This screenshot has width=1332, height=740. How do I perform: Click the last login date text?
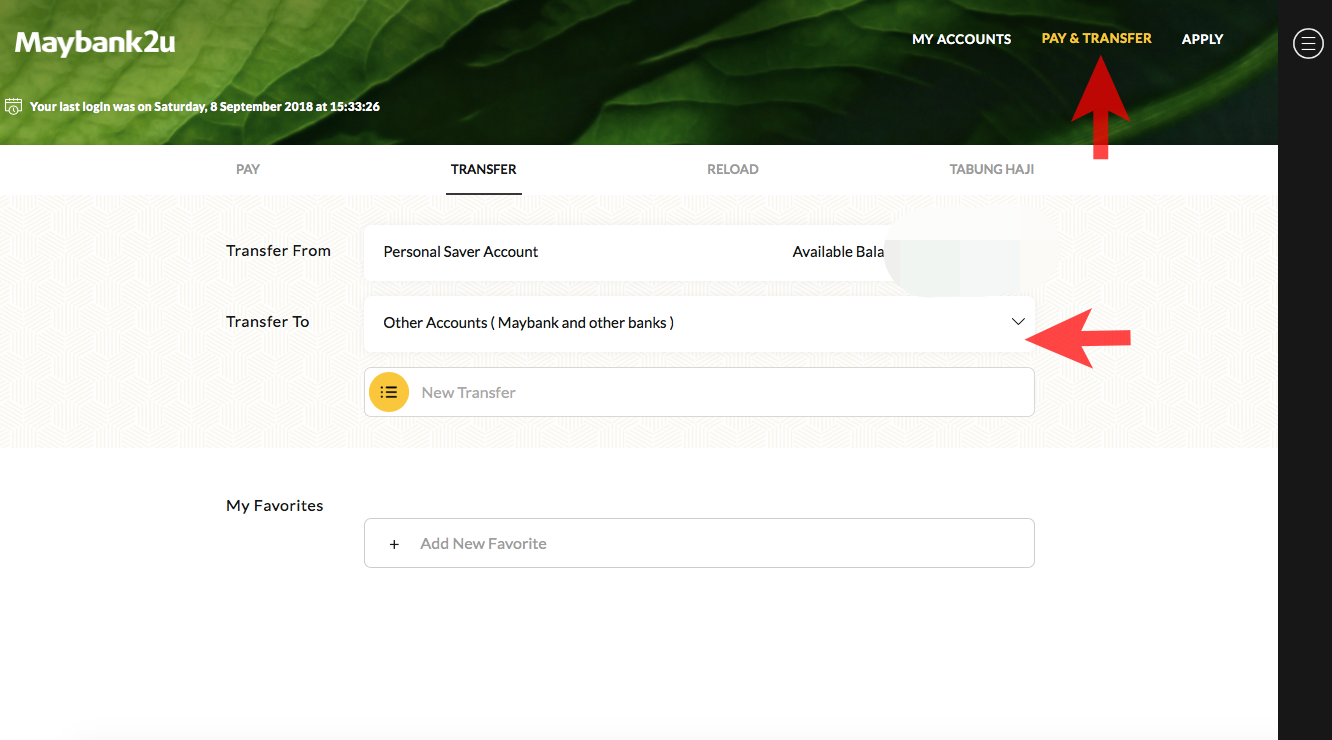point(205,106)
